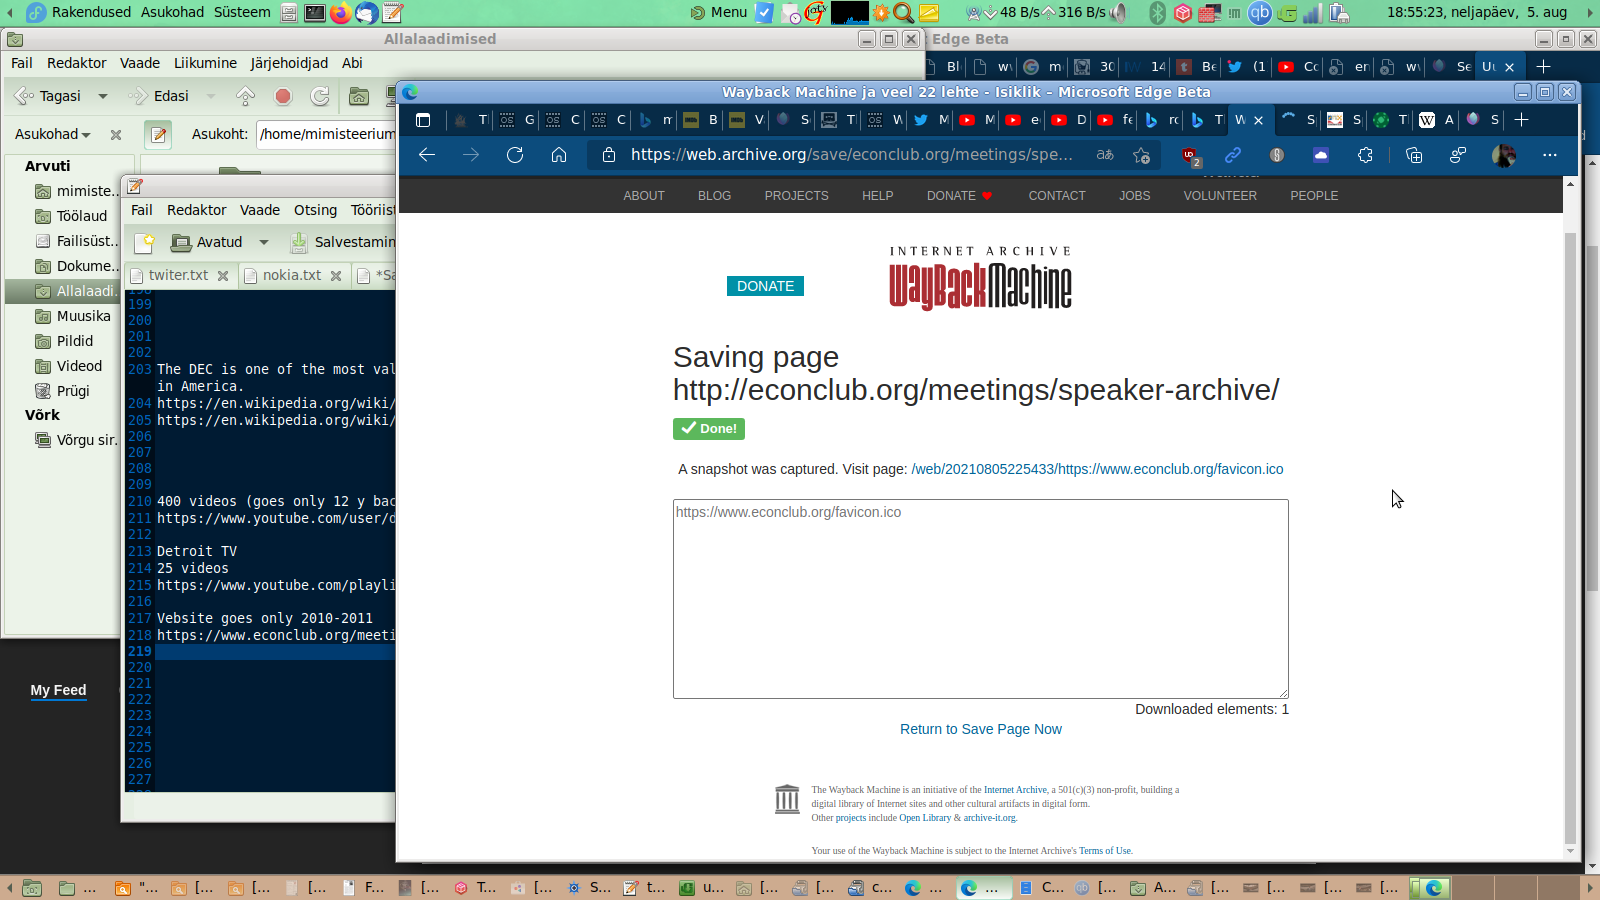Open new tab in front Edge window
The image size is (1600, 900).
click(1522, 120)
